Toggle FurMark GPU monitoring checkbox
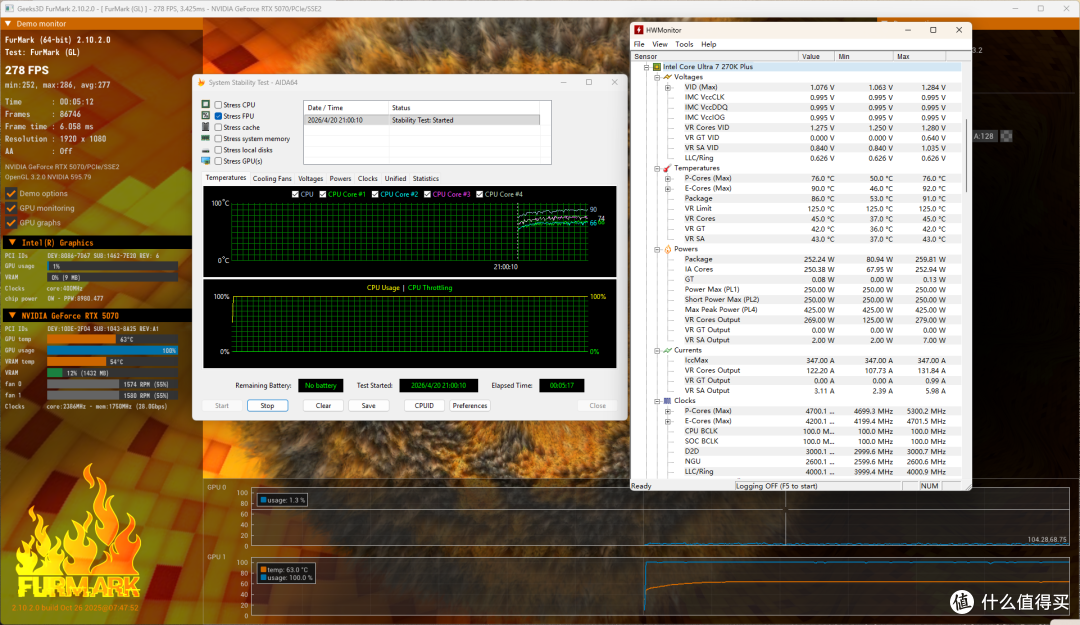This screenshot has width=1080, height=625. coord(11,208)
